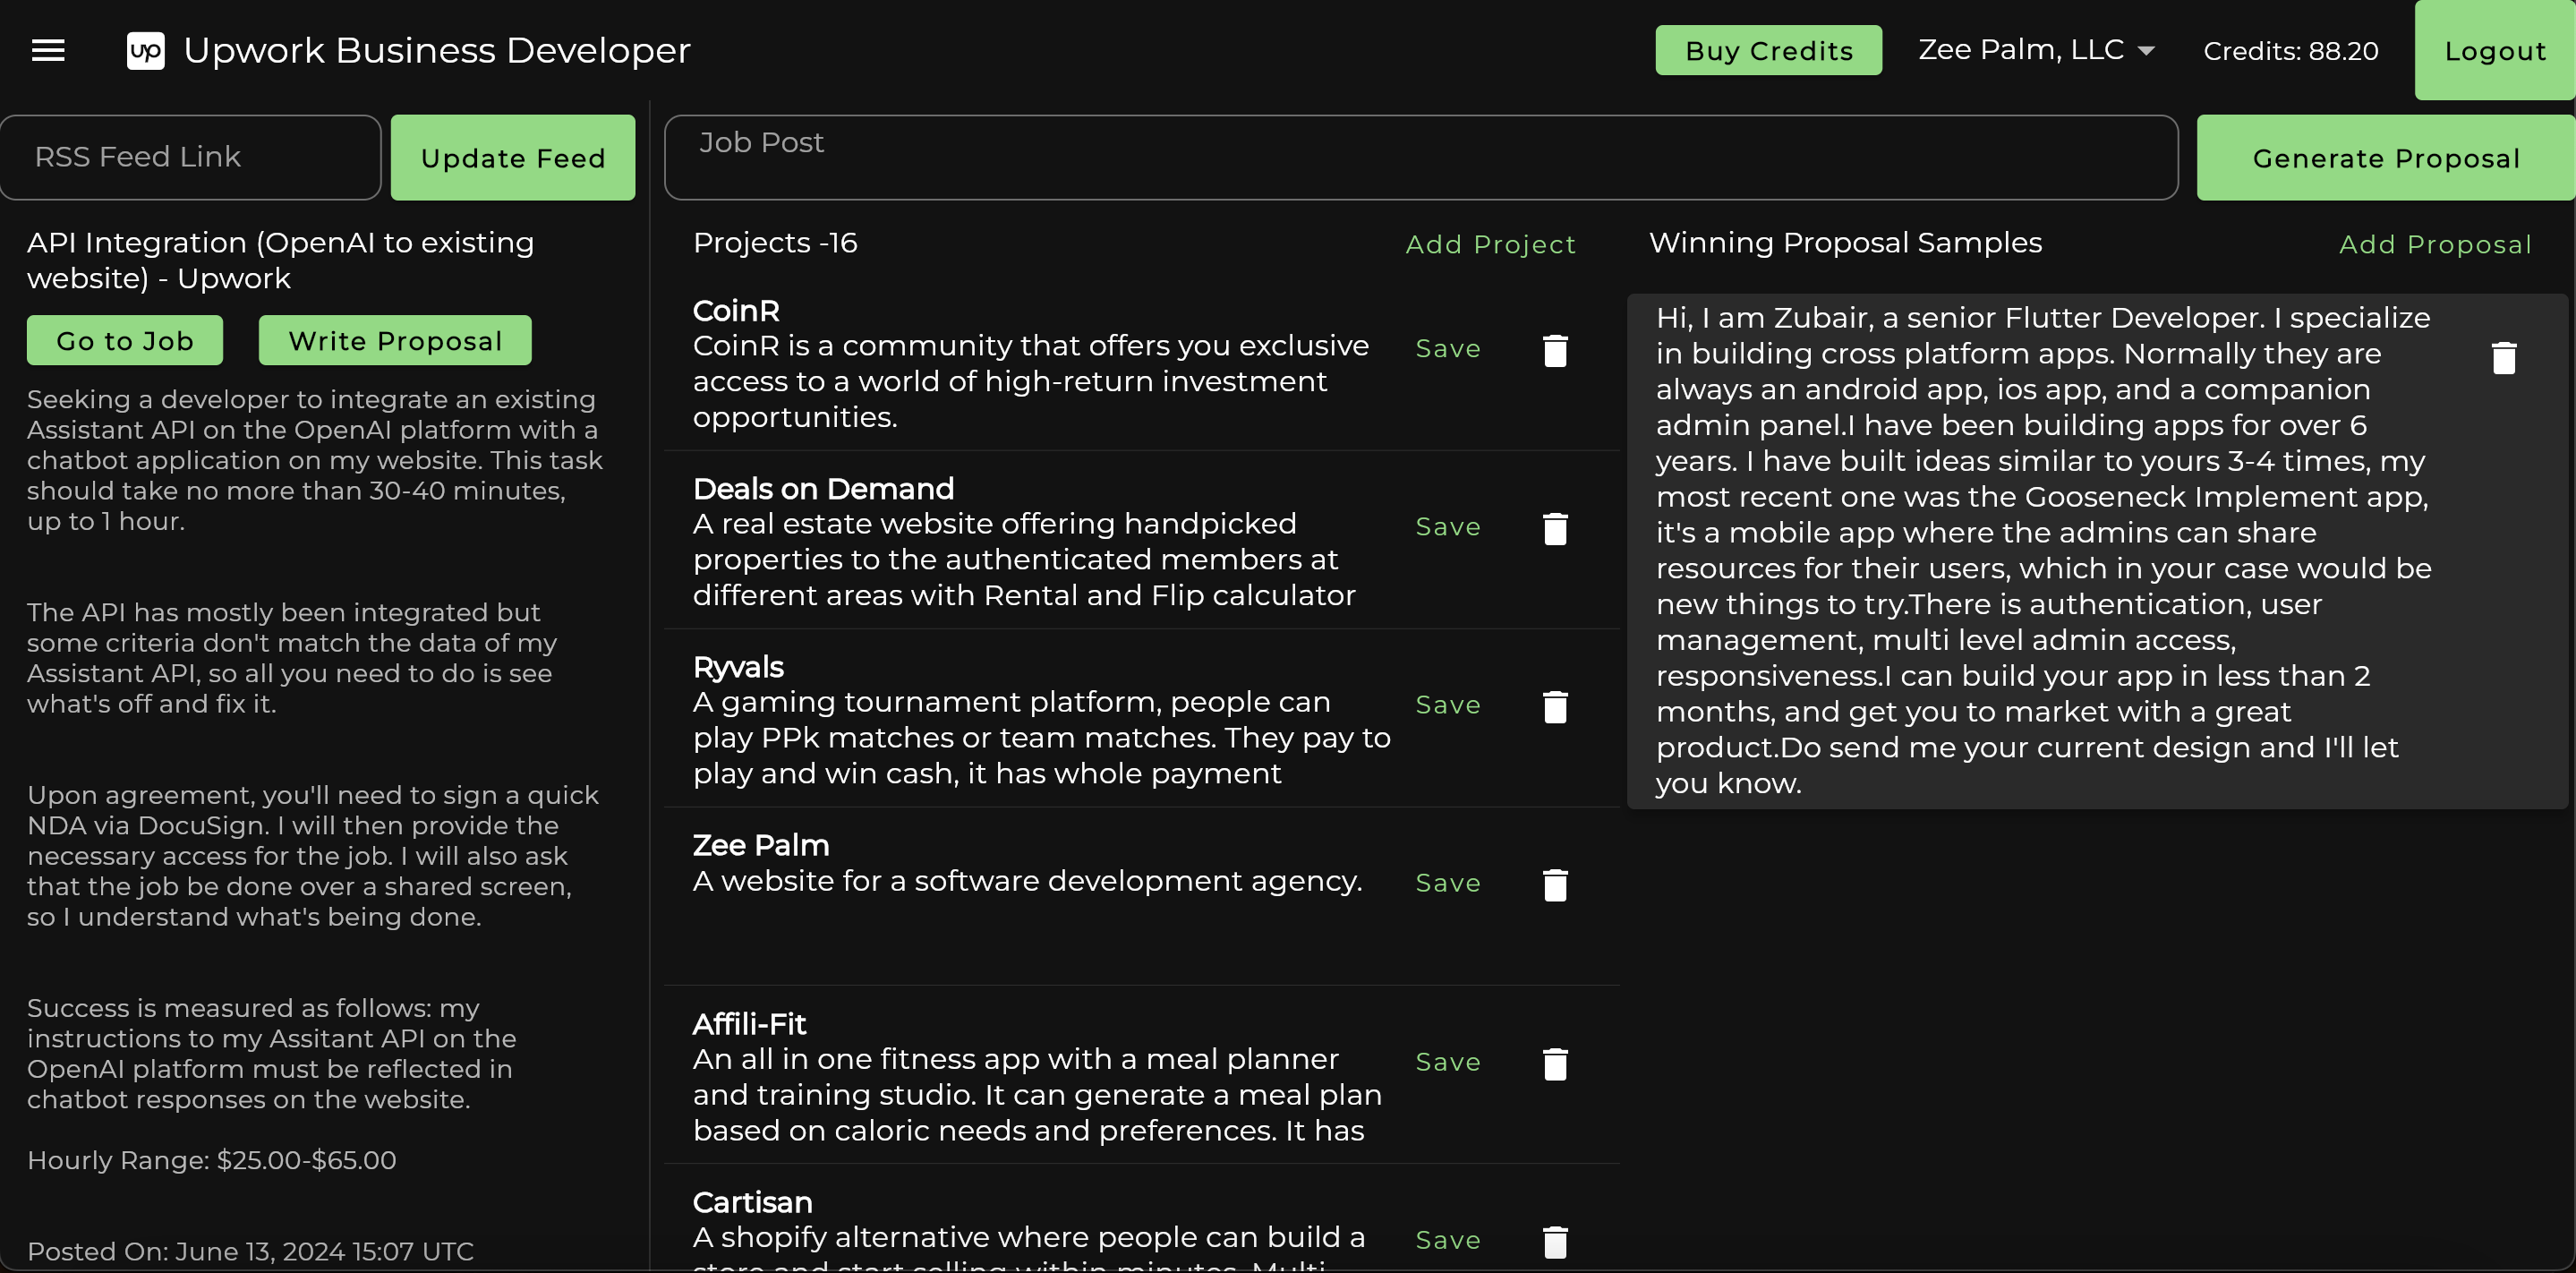This screenshot has width=2576, height=1273.
Task: Click the Zee Palm project title
Action: point(761,845)
